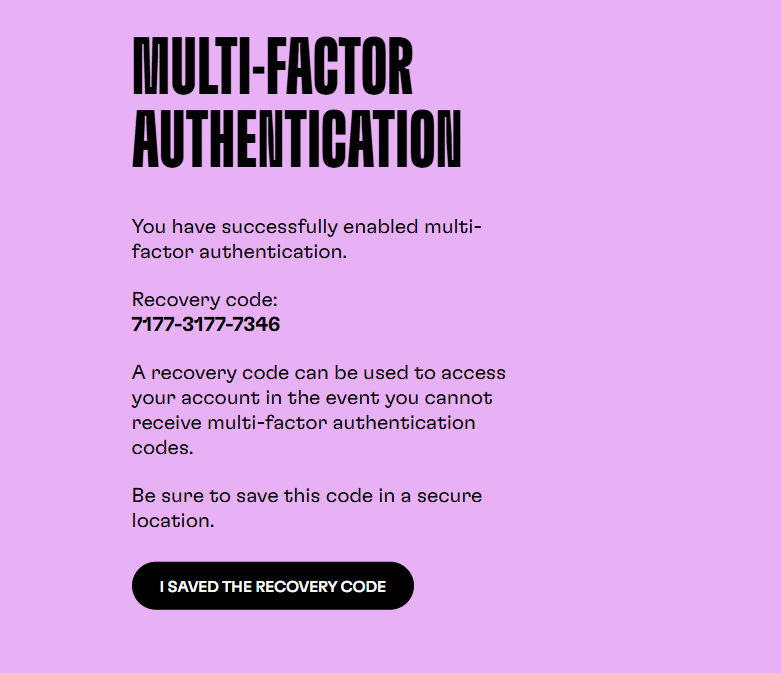Click the 'your account in the event' line
Viewport: 781px width, 673px height.
coord(312,398)
